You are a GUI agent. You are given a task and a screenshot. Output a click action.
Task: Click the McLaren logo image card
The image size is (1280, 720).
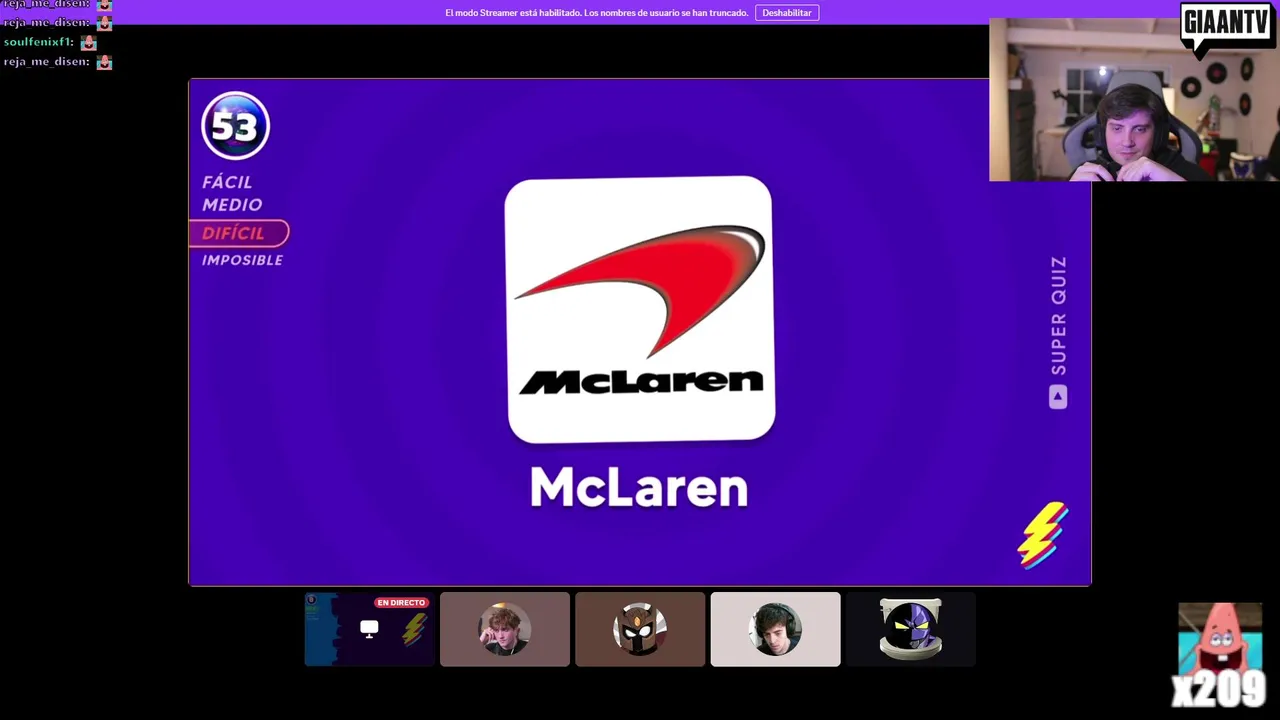pyautogui.click(x=640, y=309)
